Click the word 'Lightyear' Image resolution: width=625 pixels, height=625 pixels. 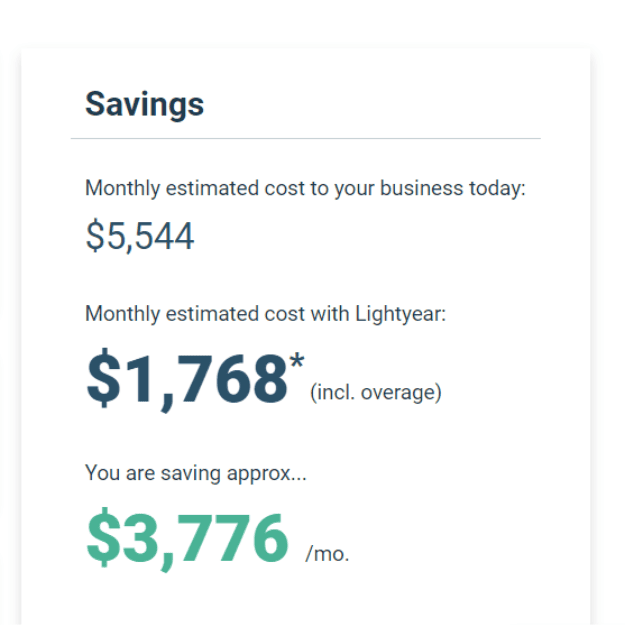click(x=400, y=314)
